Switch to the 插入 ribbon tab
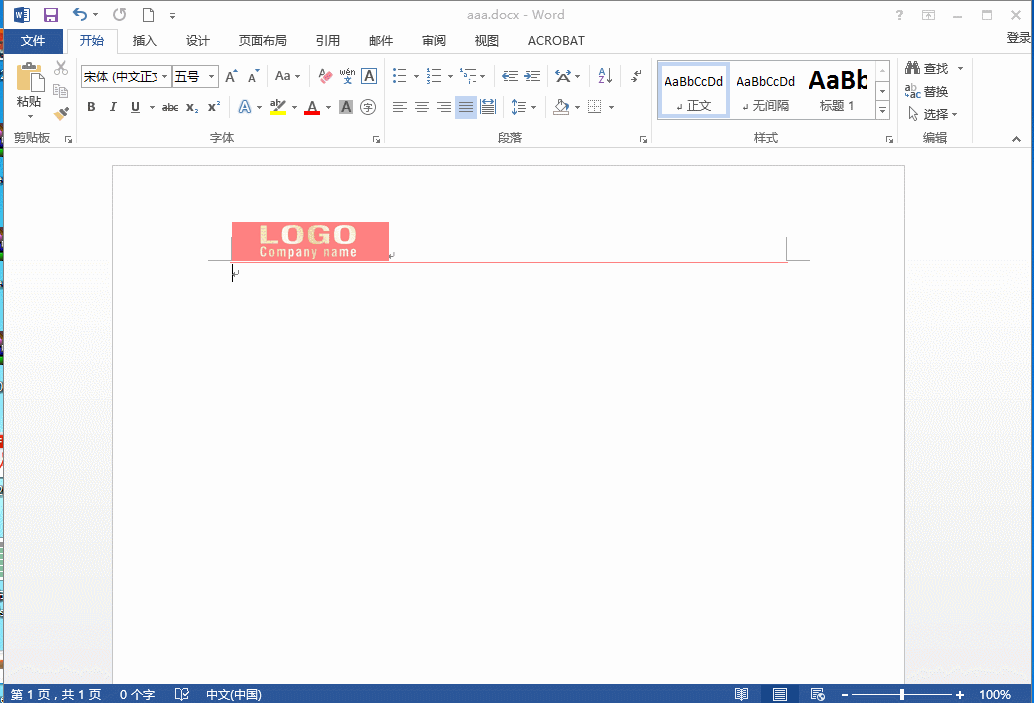Screen dimensions: 1034x703 coord(144,41)
